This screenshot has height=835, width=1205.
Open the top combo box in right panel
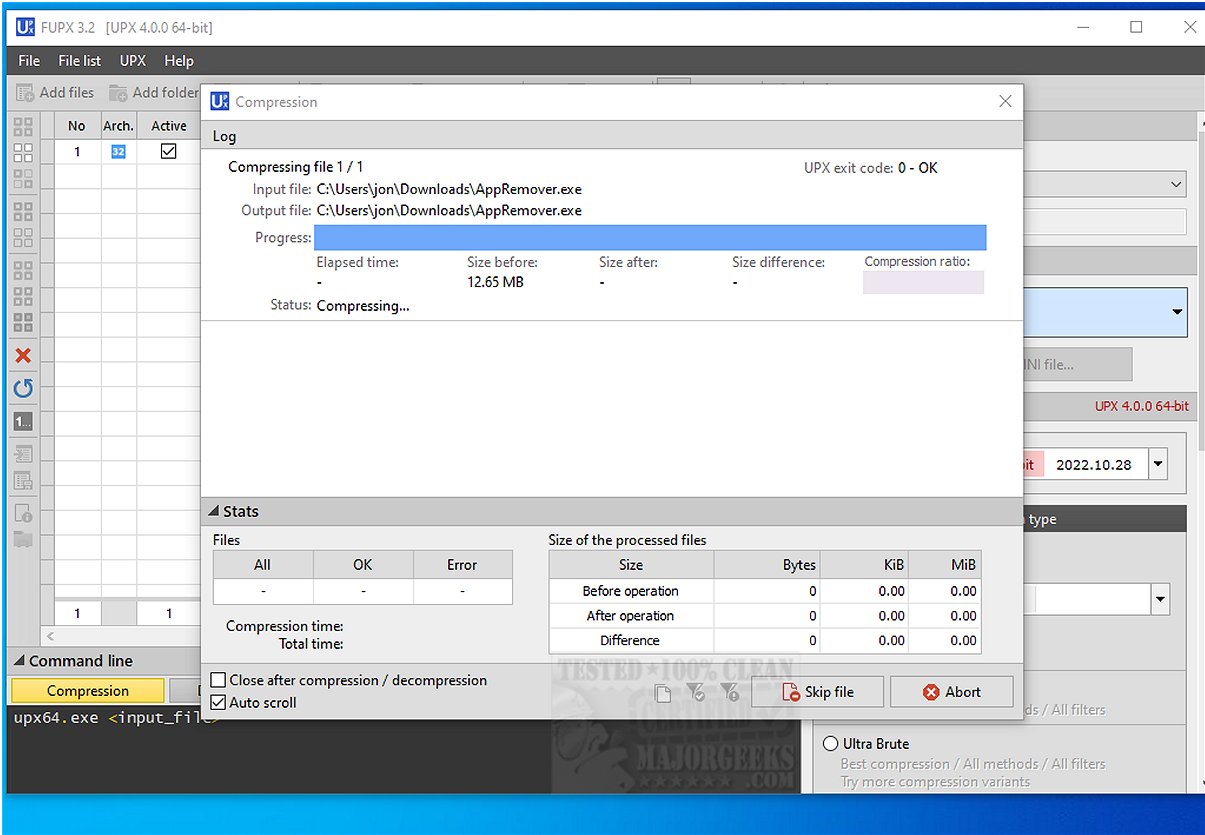1174,184
